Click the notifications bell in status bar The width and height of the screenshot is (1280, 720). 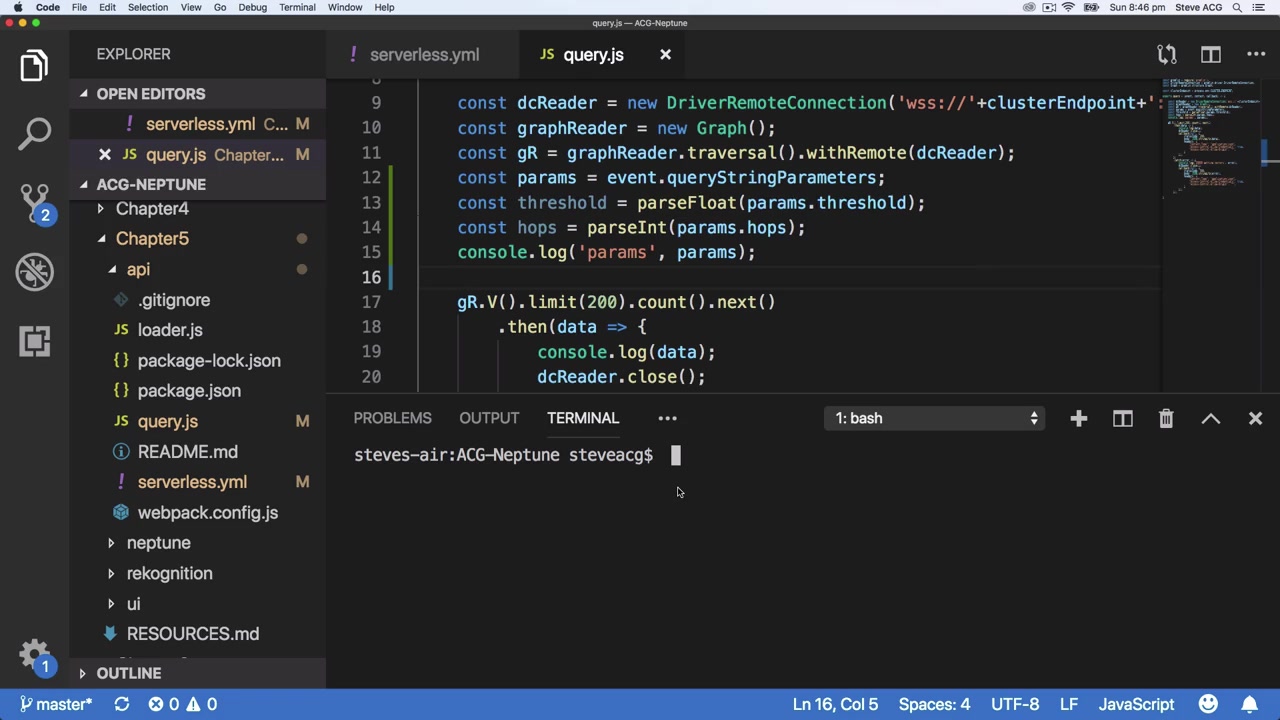click(x=1249, y=704)
